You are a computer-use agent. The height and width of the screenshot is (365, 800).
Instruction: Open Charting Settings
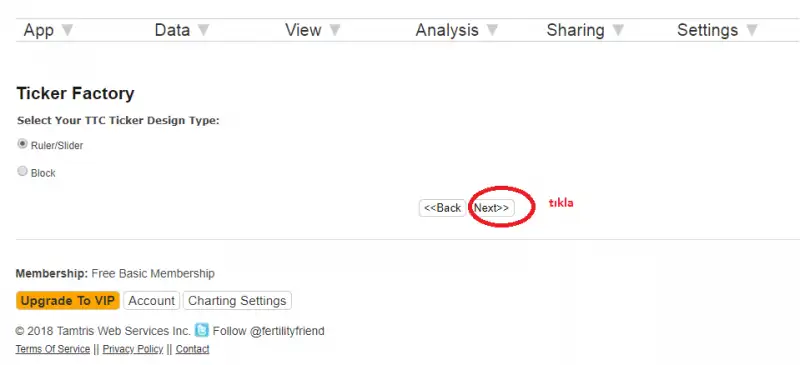point(237,301)
